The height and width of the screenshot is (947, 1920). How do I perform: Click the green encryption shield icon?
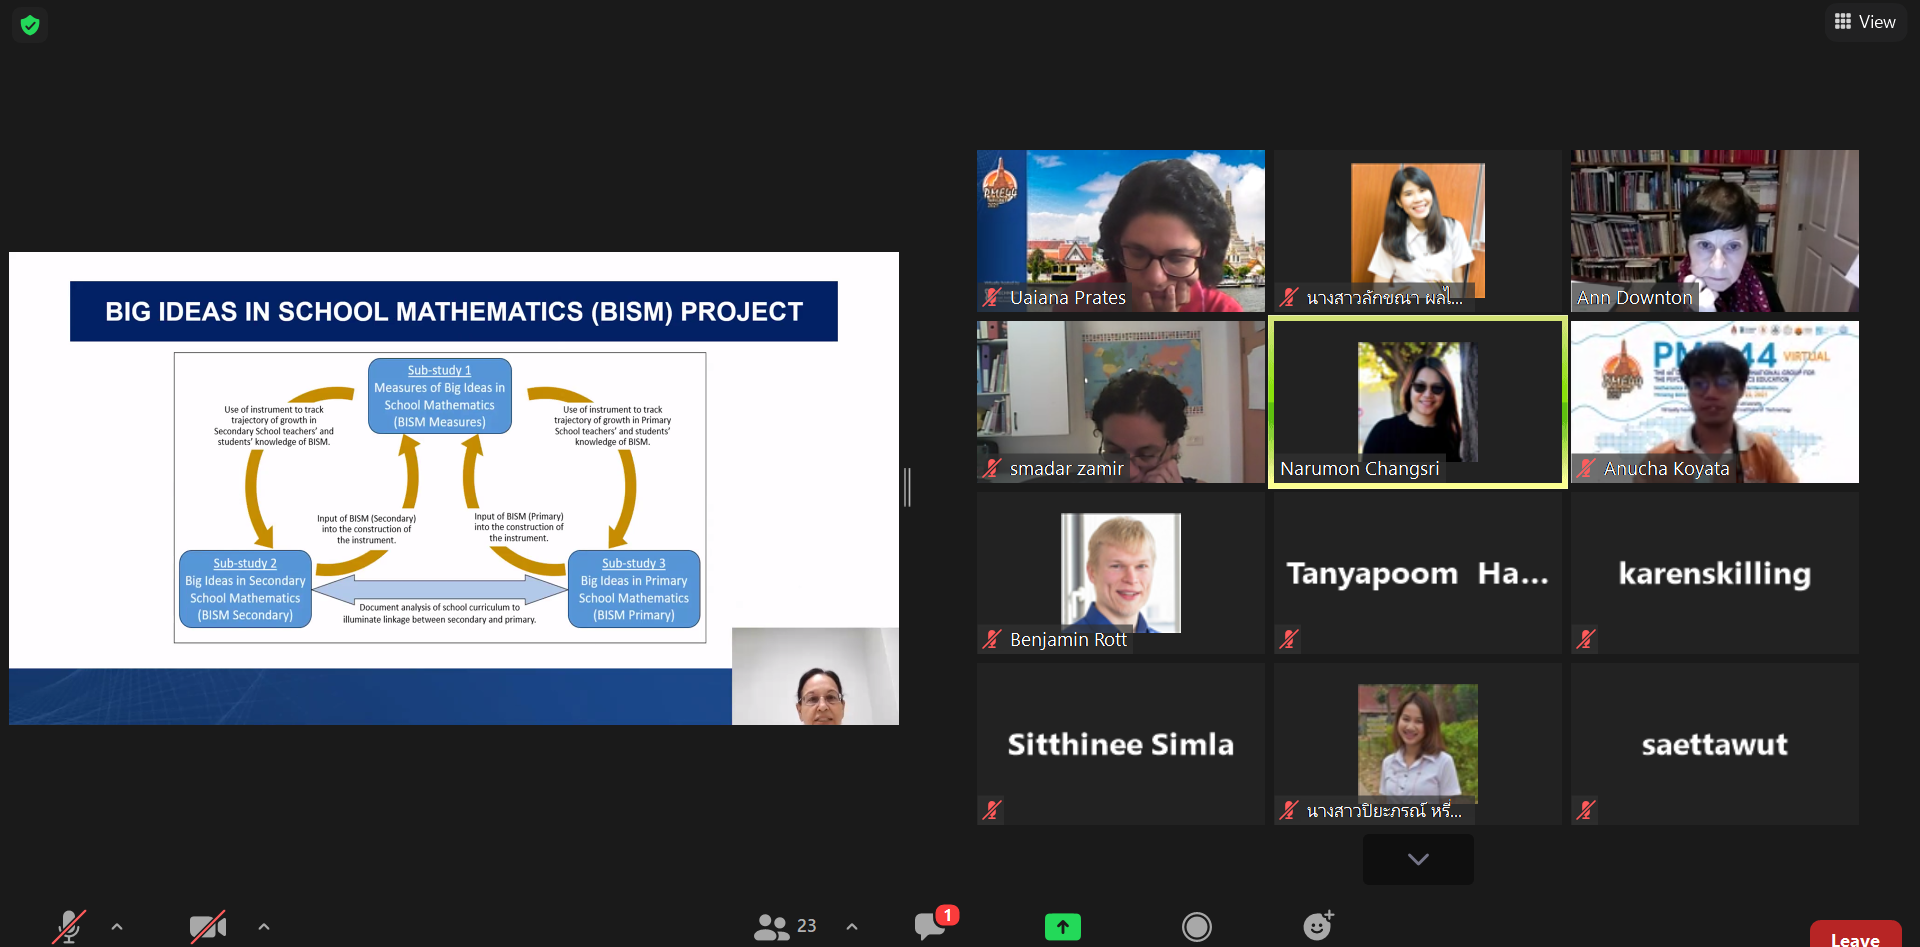[x=30, y=25]
